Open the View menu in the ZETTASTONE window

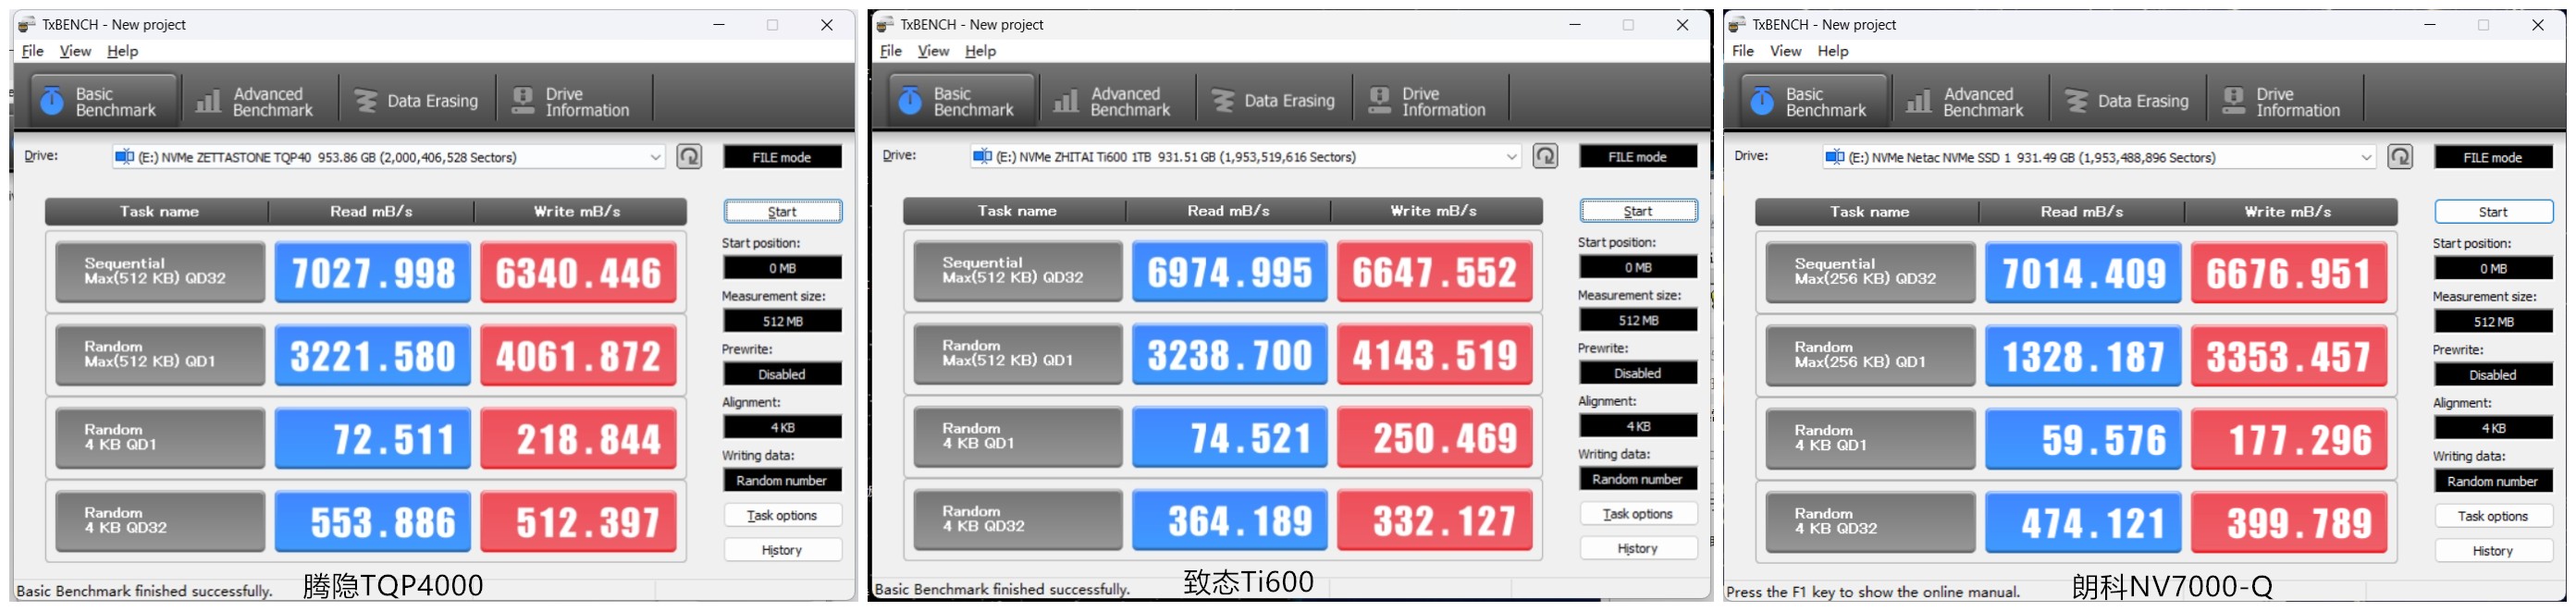(x=75, y=51)
